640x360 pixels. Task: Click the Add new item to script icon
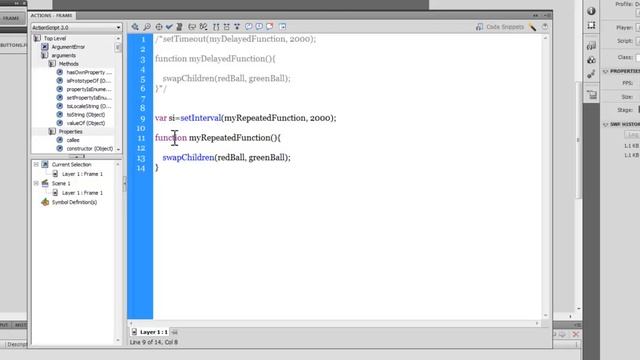click(x=135, y=27)
